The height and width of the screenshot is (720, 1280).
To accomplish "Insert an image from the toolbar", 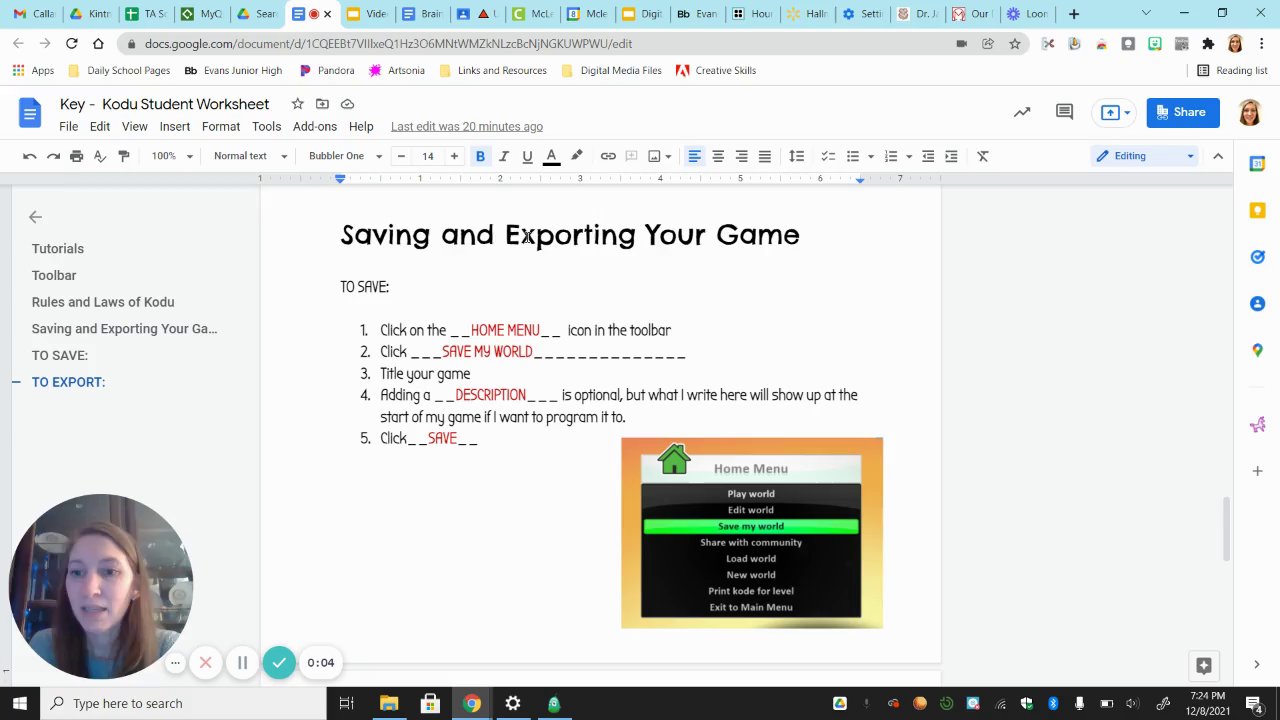I will (654, 156).
